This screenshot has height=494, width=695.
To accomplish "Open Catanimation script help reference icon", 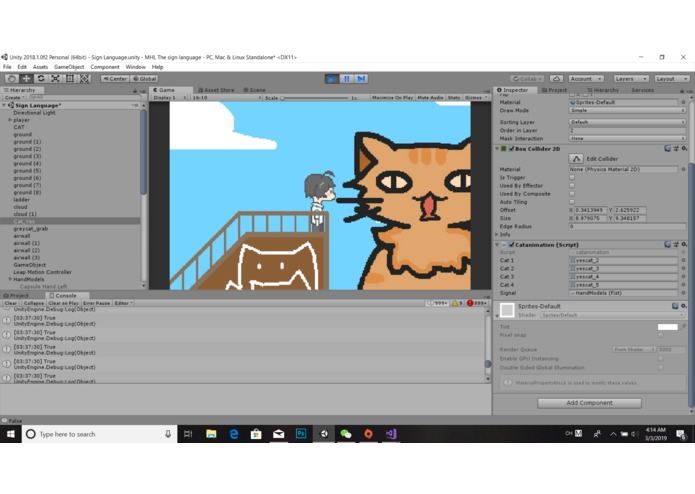I will (x=668, y=245).
